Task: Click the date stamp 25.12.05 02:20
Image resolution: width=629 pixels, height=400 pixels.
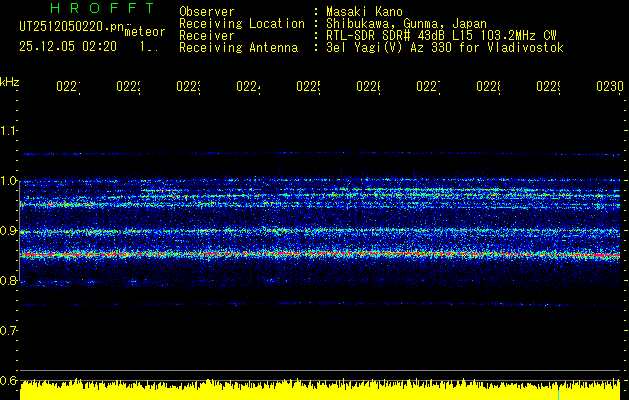Action: click(x=68, y=47)
